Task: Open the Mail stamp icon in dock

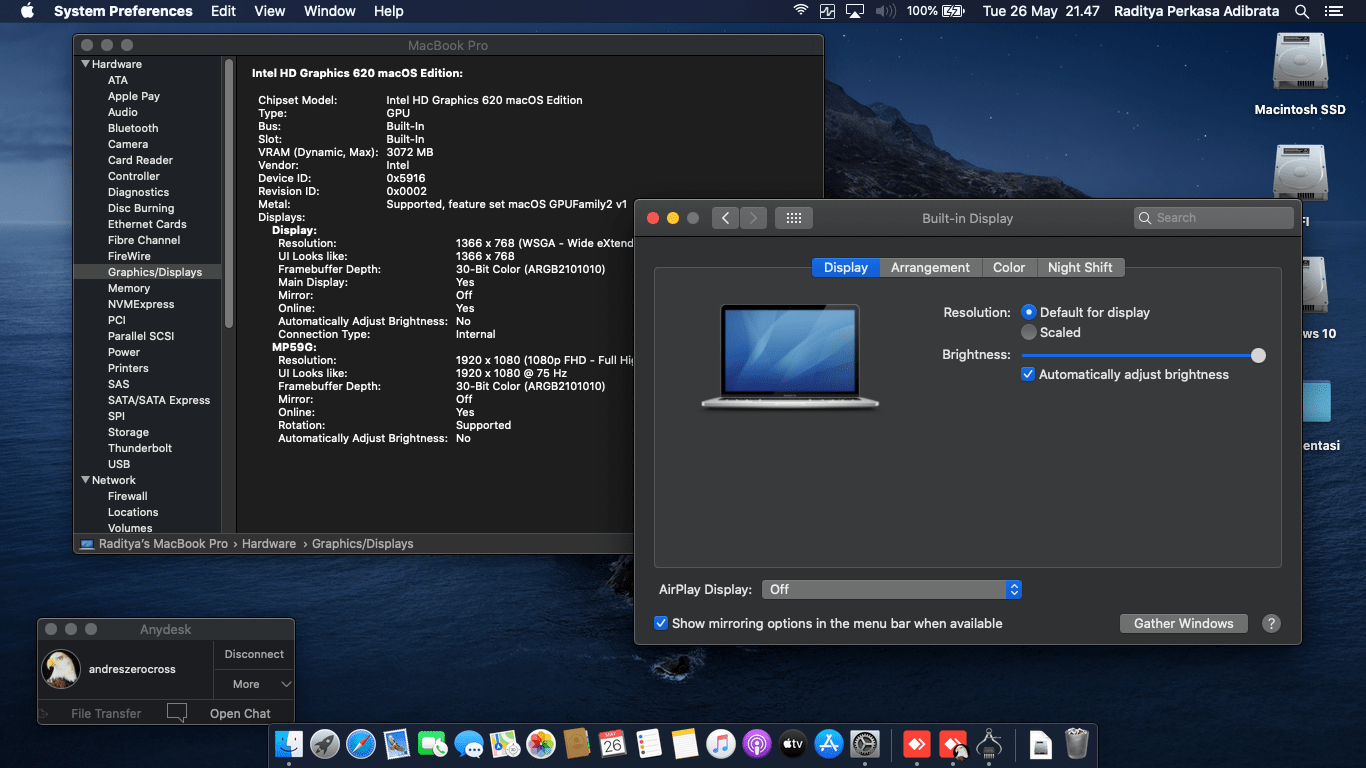Action: point(397,744)
